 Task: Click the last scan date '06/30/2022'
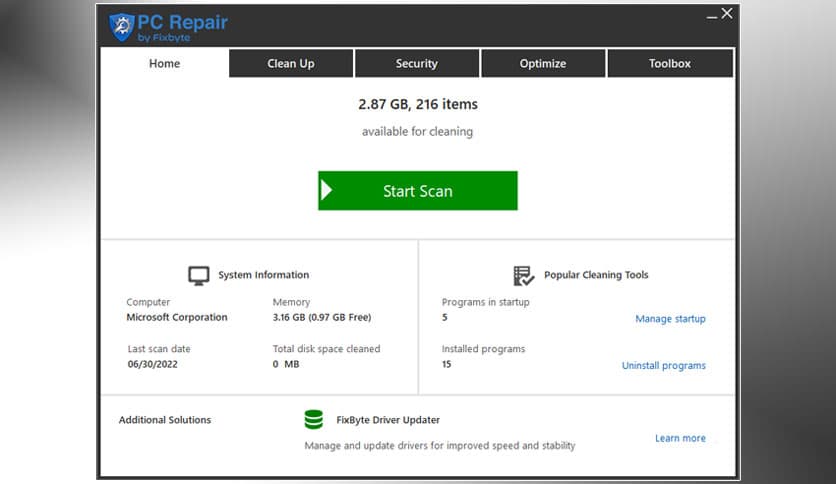point(152,364)
